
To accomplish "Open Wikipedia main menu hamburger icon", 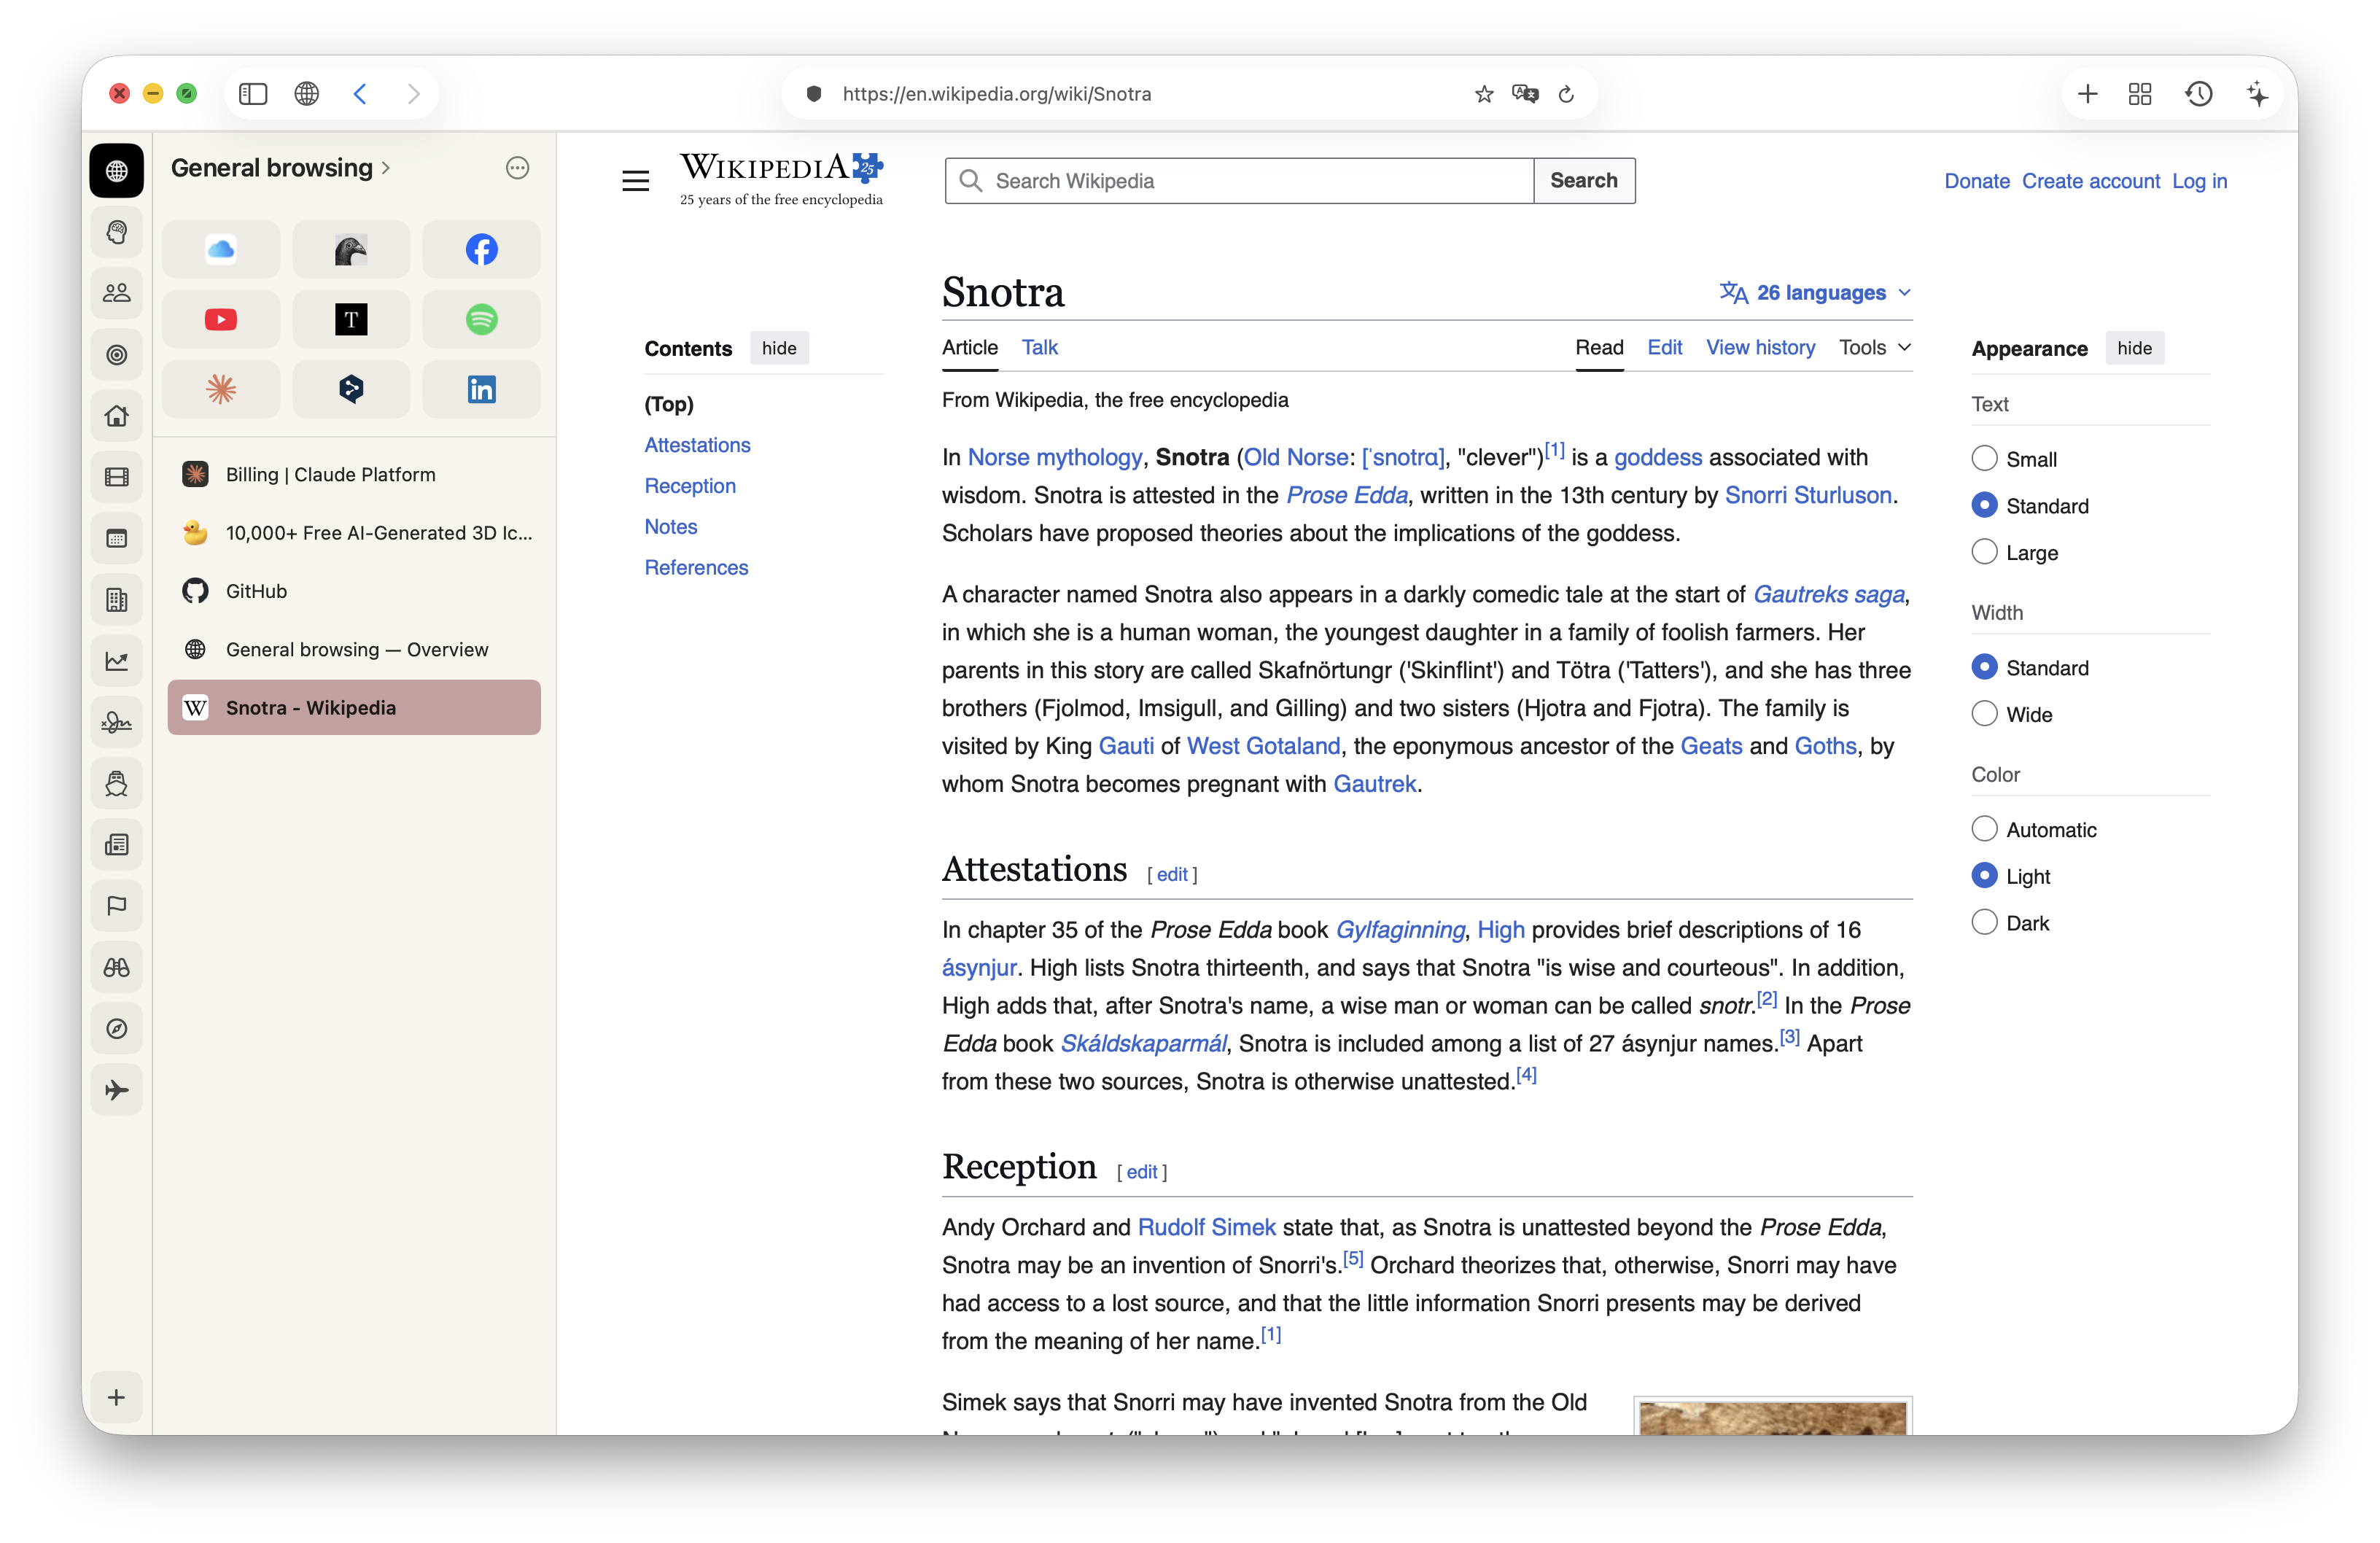I will tap(635, 181).
